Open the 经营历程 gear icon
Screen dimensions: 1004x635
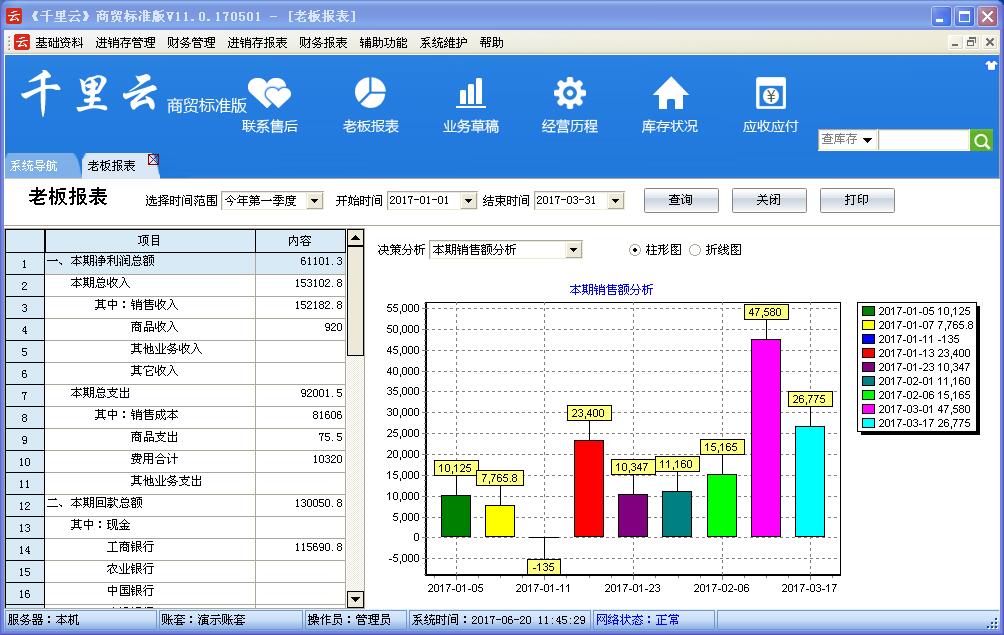click(570, 93)
